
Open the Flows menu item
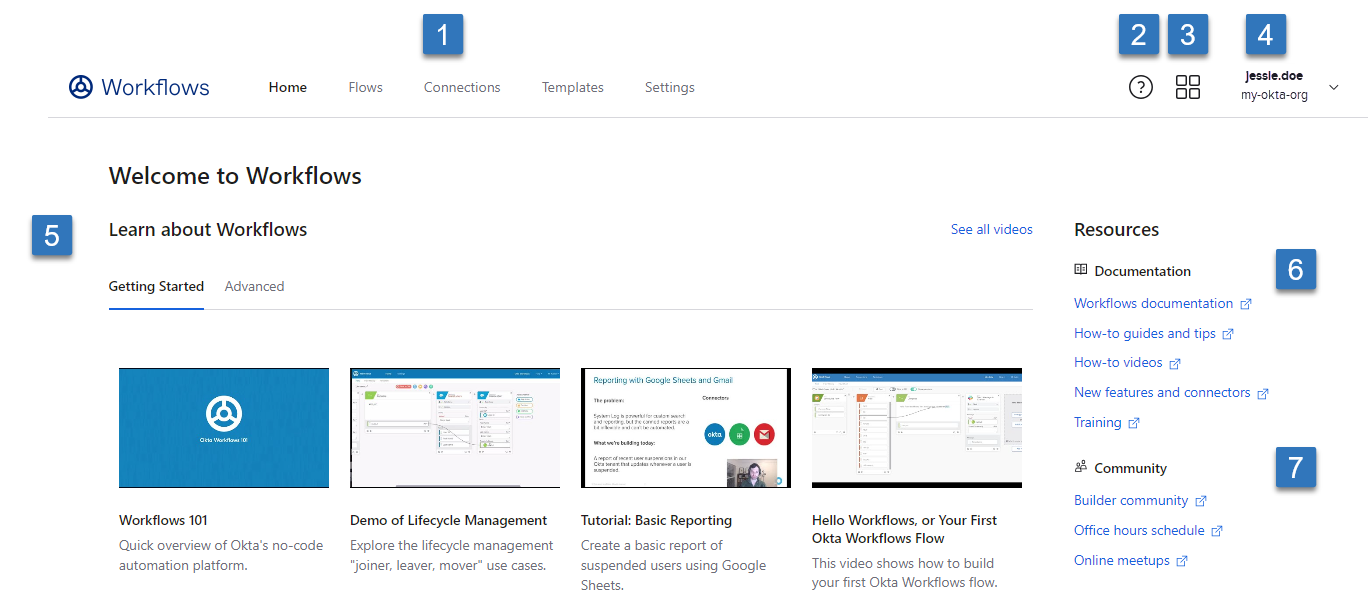click(365, 87)
